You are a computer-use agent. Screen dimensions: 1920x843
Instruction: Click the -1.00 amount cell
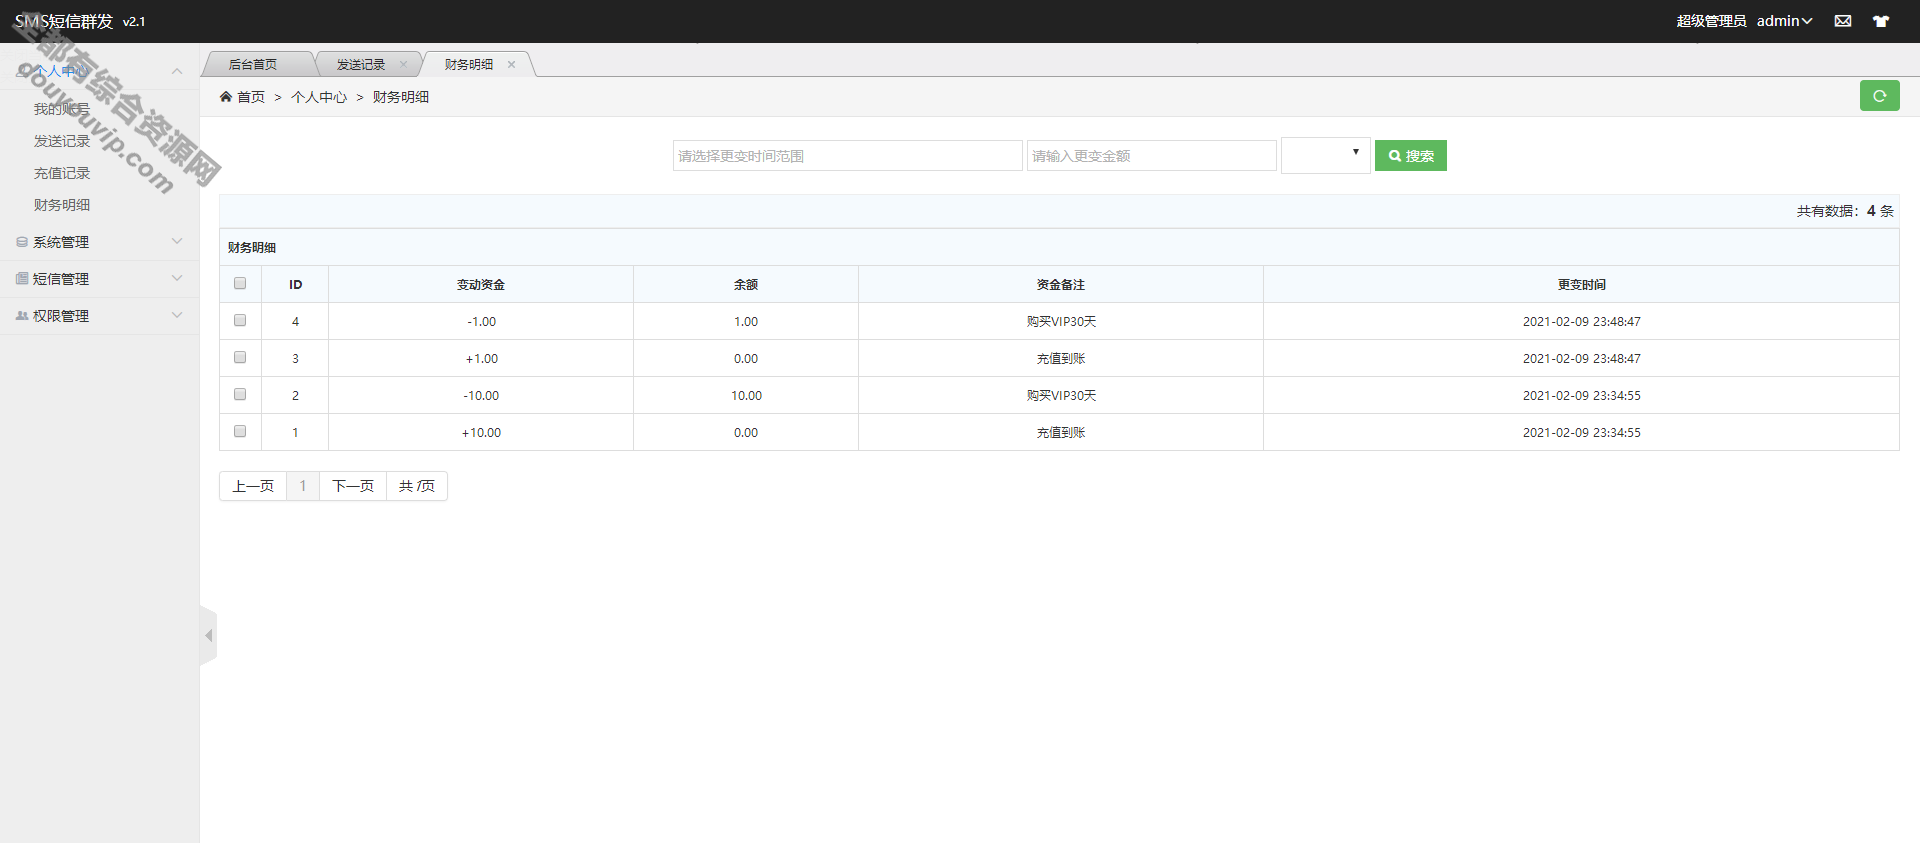click(481, 322)
